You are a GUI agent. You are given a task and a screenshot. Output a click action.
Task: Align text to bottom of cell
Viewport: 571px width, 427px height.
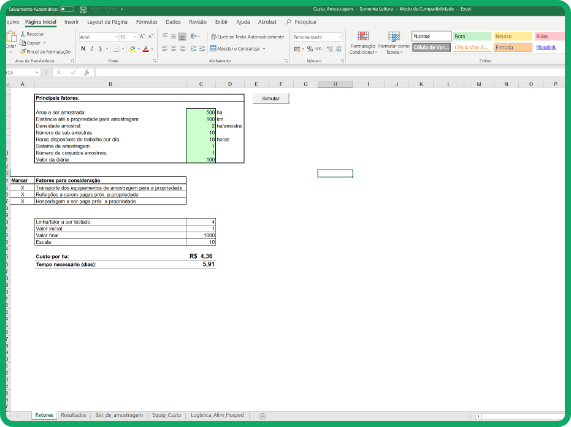(x=182, y=36)
